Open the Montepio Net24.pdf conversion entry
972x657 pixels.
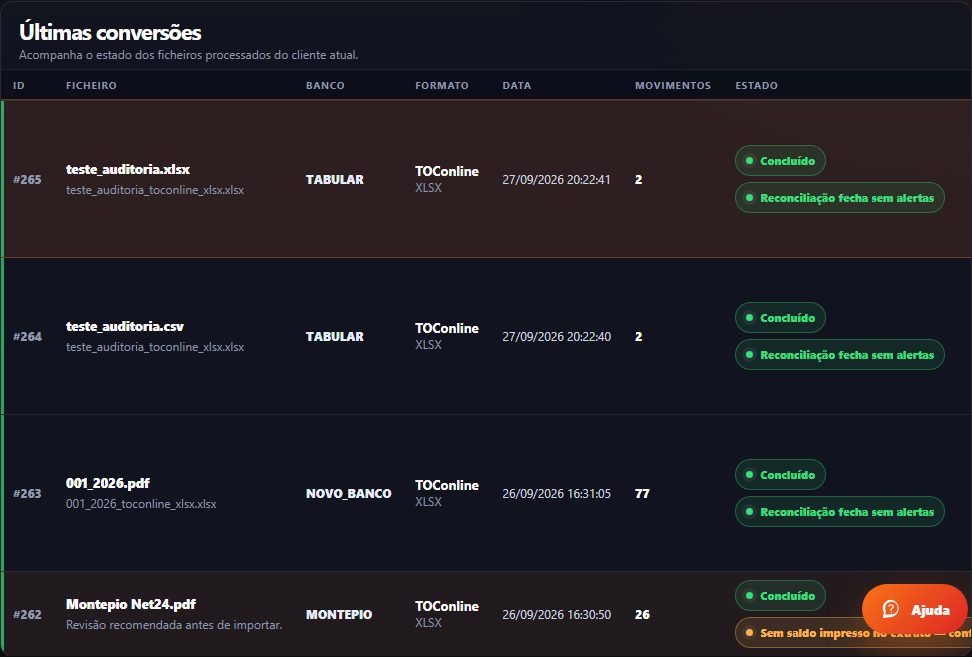point(486,614)
